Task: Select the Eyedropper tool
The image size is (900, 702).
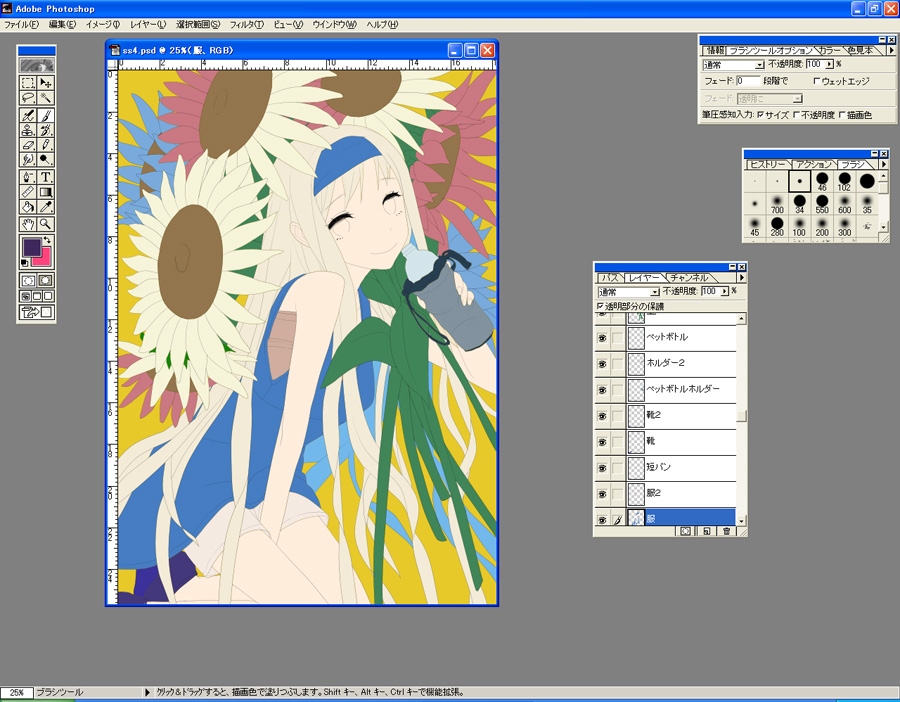Action: 45,207
